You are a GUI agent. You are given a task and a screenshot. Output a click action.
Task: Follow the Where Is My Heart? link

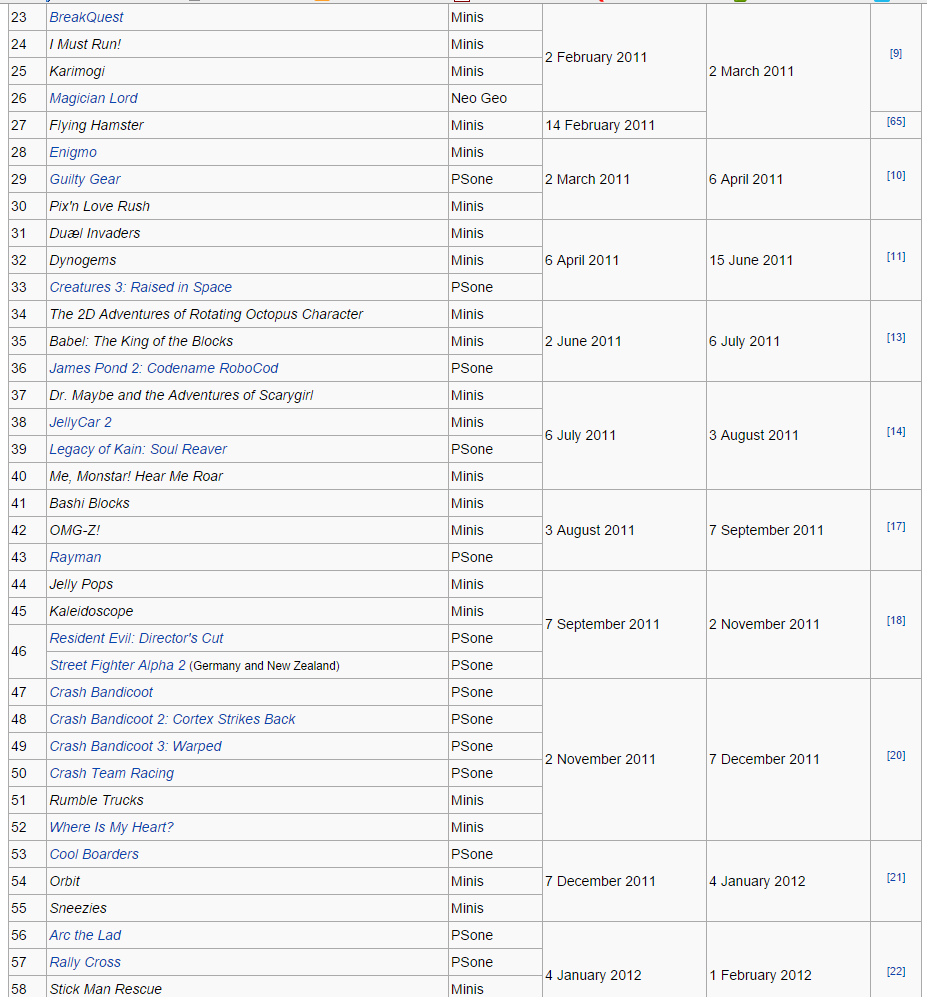(x=111, y=827)
